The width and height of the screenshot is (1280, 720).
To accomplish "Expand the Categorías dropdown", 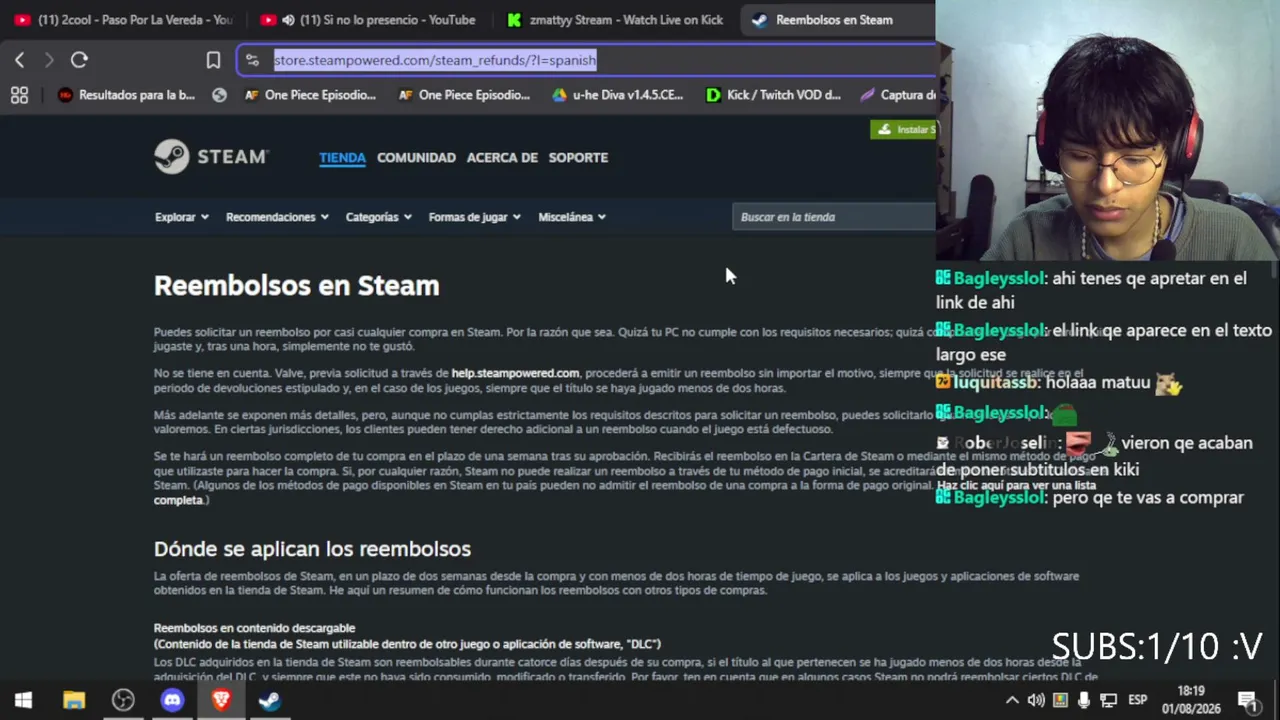I will click(x=379, y=217).
